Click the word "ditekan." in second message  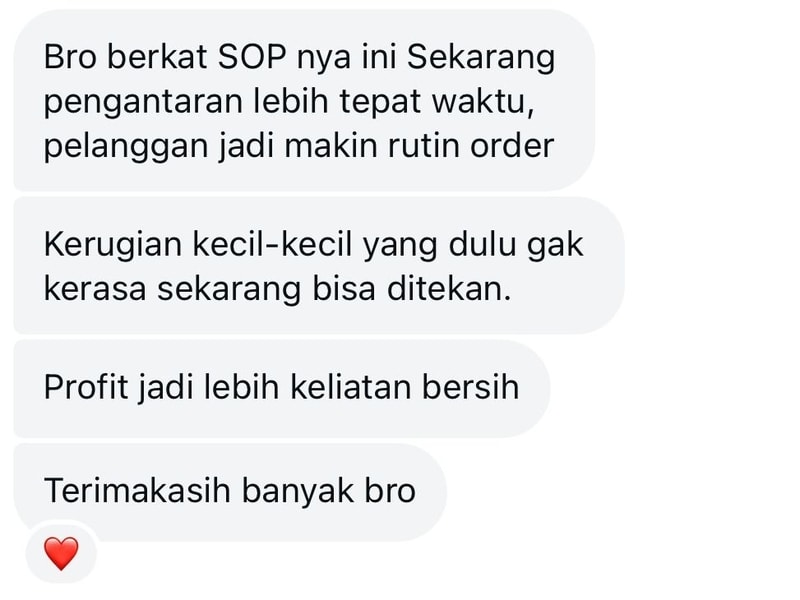point(449,289)
